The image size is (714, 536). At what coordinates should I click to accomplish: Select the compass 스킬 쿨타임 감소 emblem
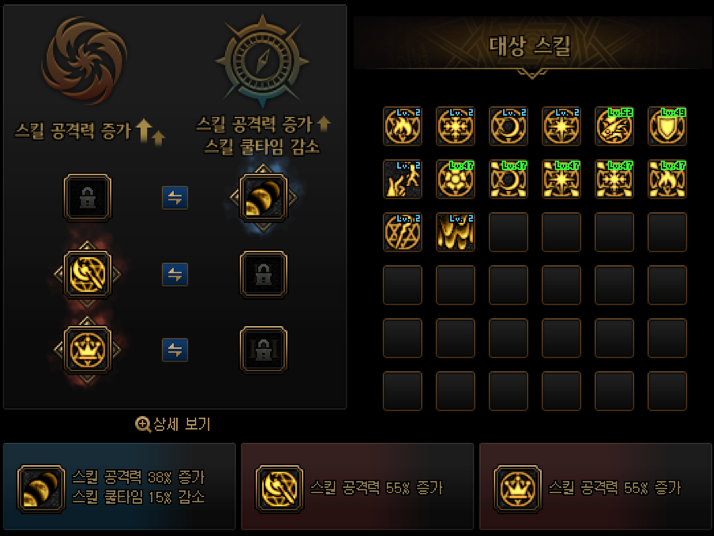262,59
